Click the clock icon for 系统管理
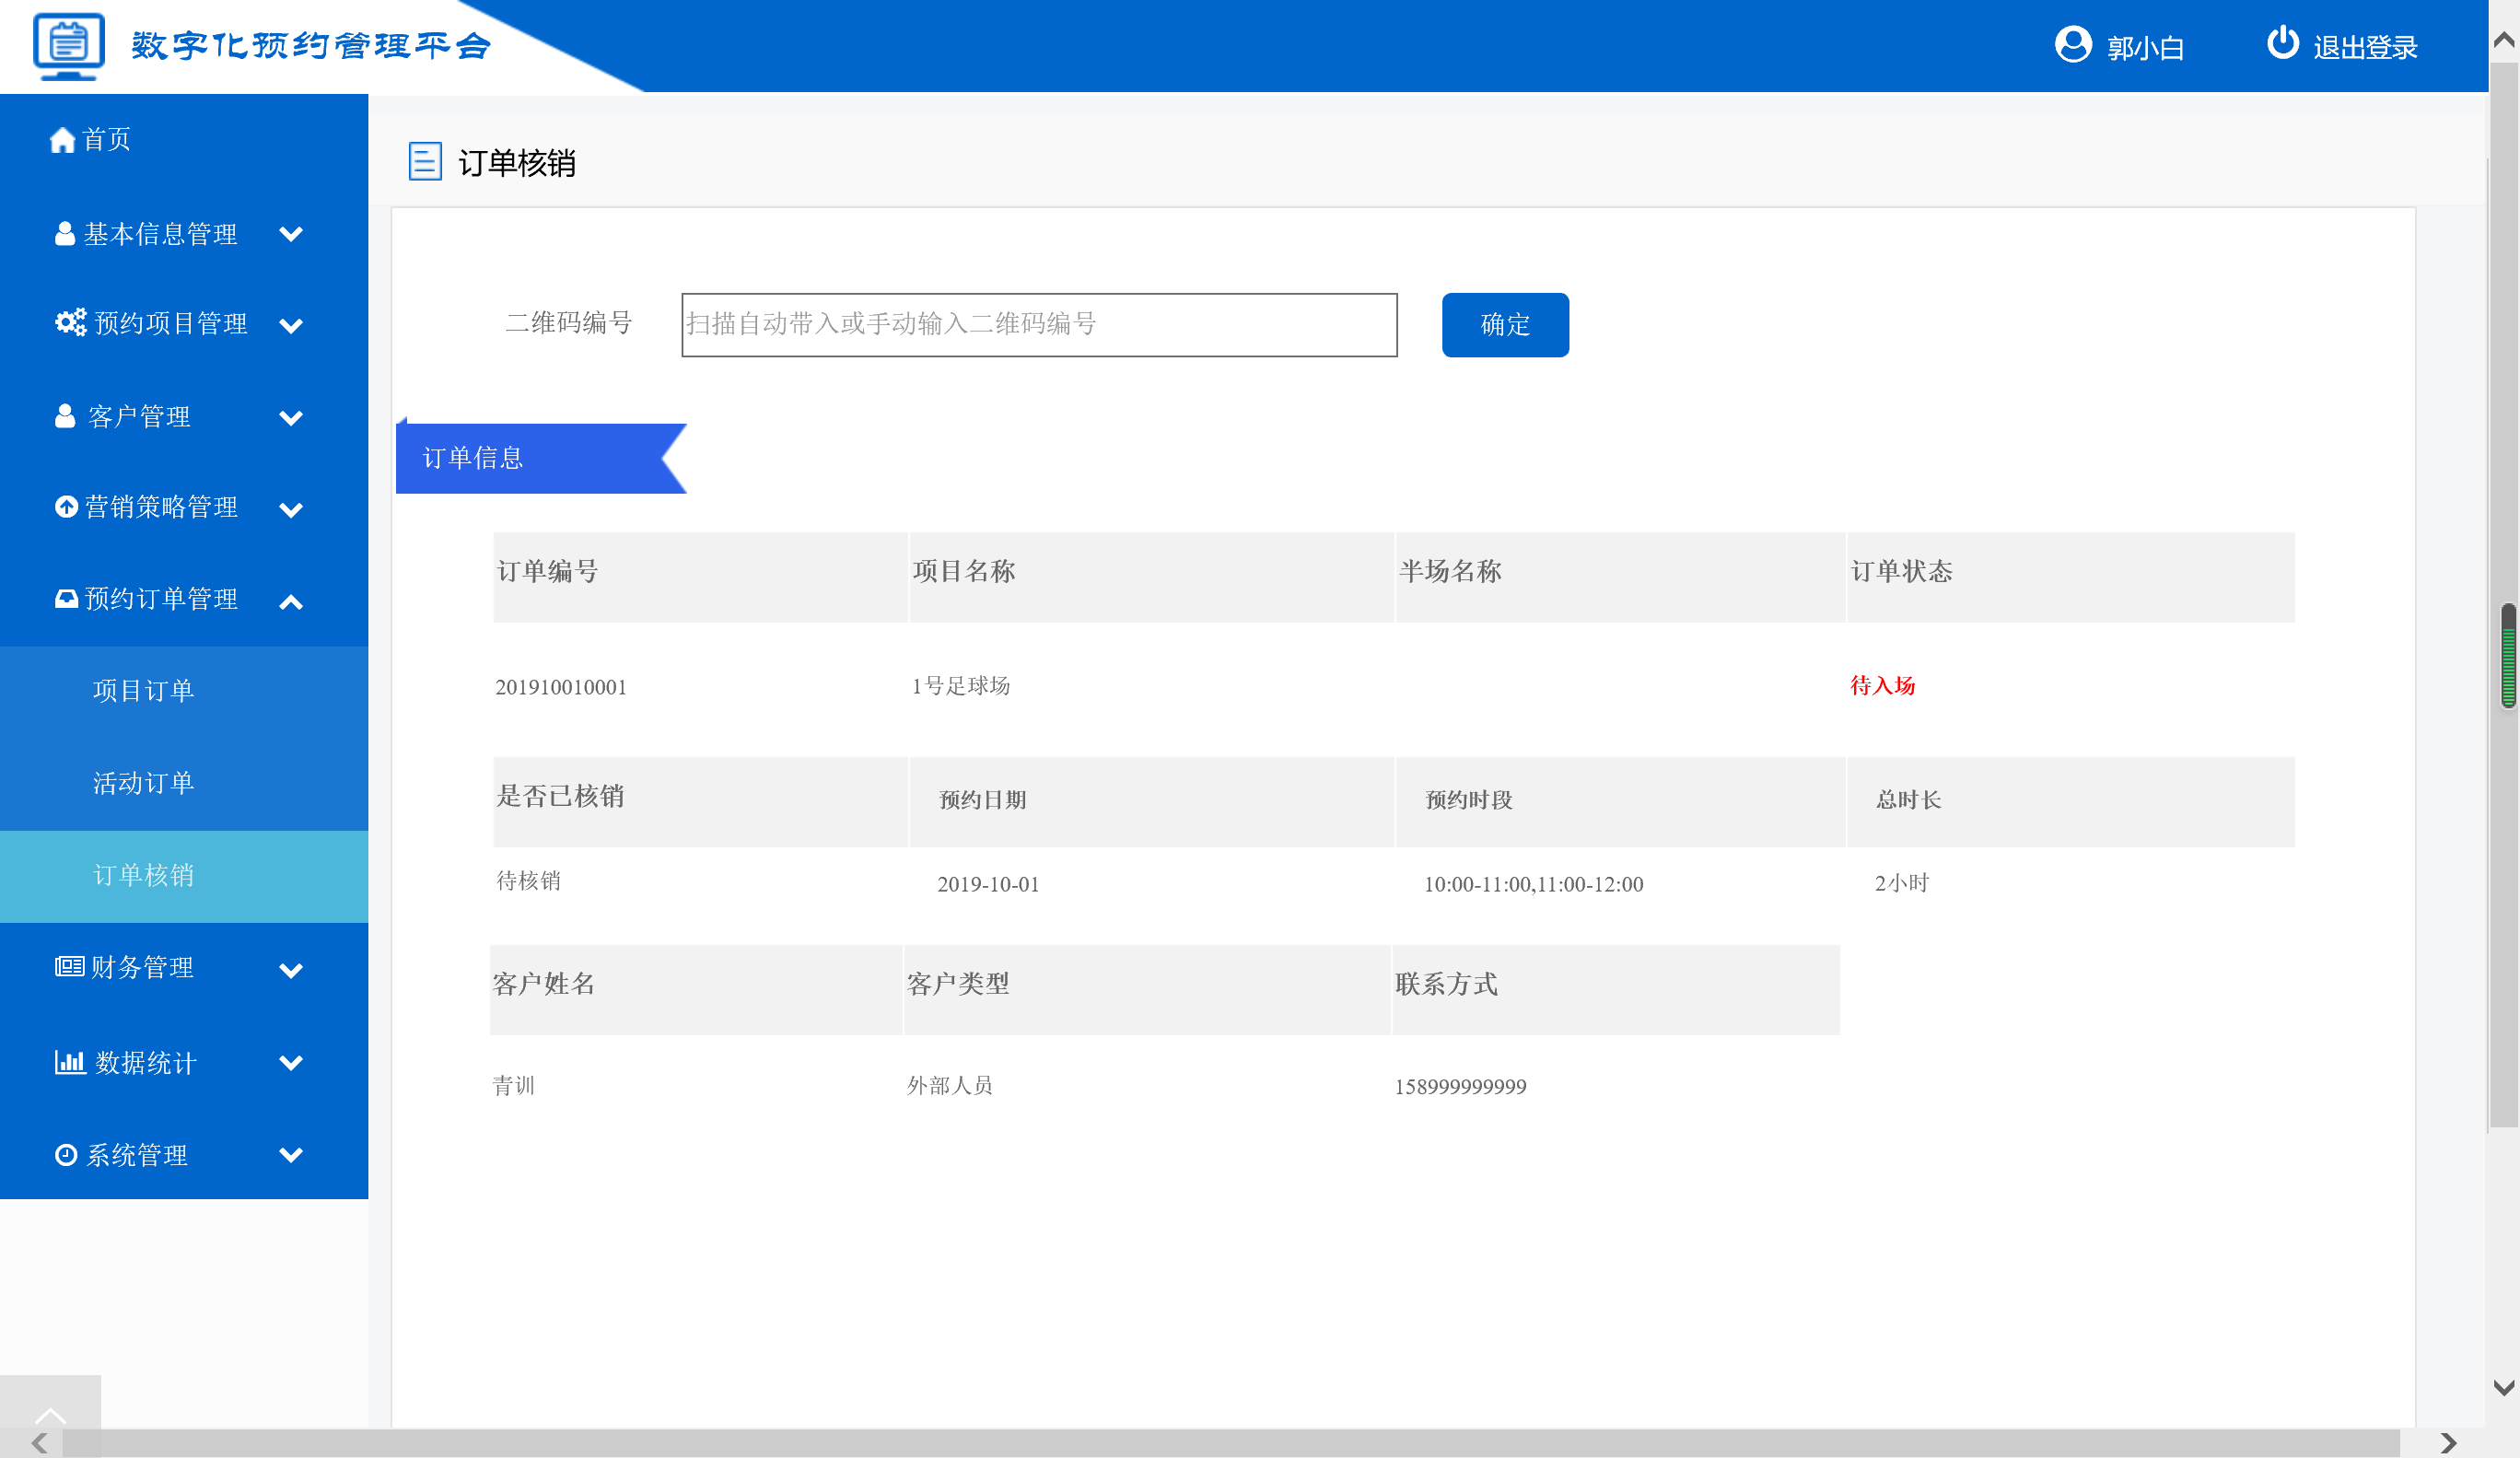 [66, 1155]
